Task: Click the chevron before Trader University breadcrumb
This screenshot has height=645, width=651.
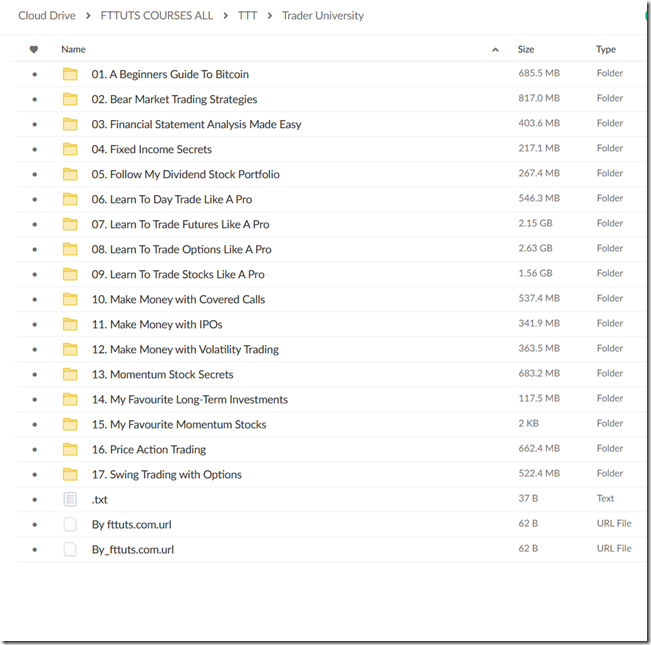Action: tap(270, 16)
